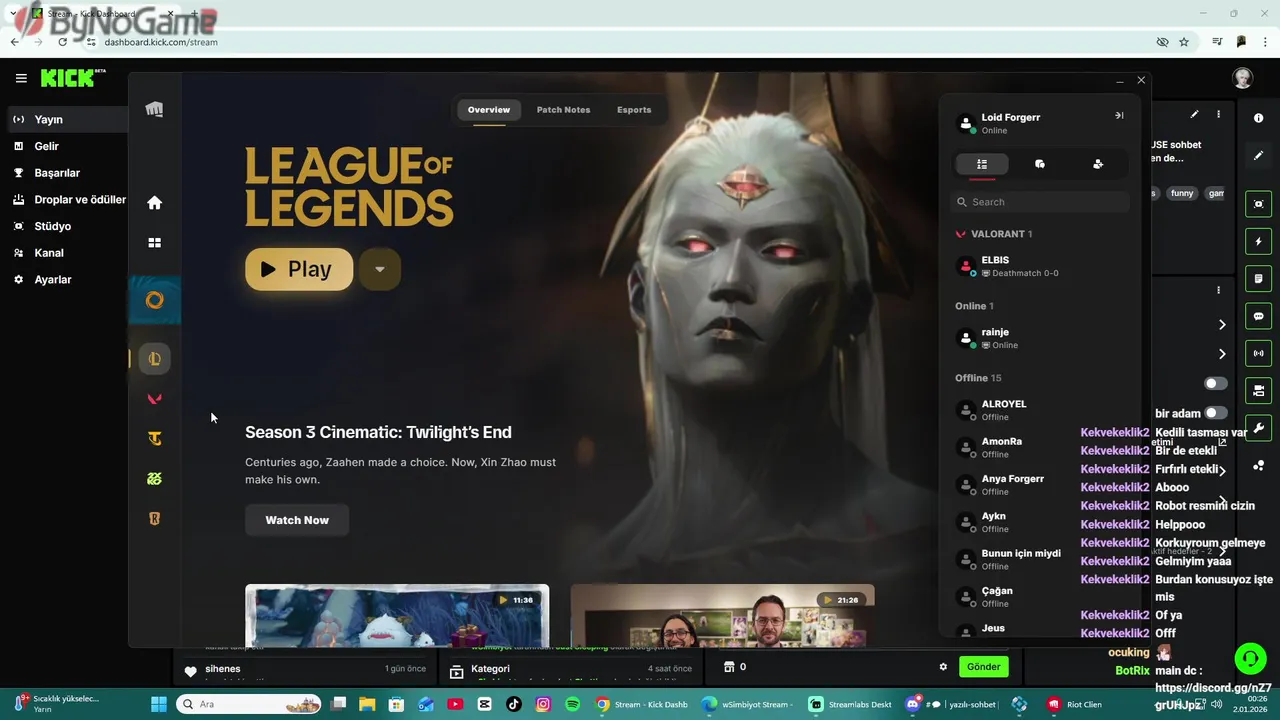This screenshot has height=720, width=1280.
Task: Collapse the social panel with arrow icon
Action: tap(1119, 115)
